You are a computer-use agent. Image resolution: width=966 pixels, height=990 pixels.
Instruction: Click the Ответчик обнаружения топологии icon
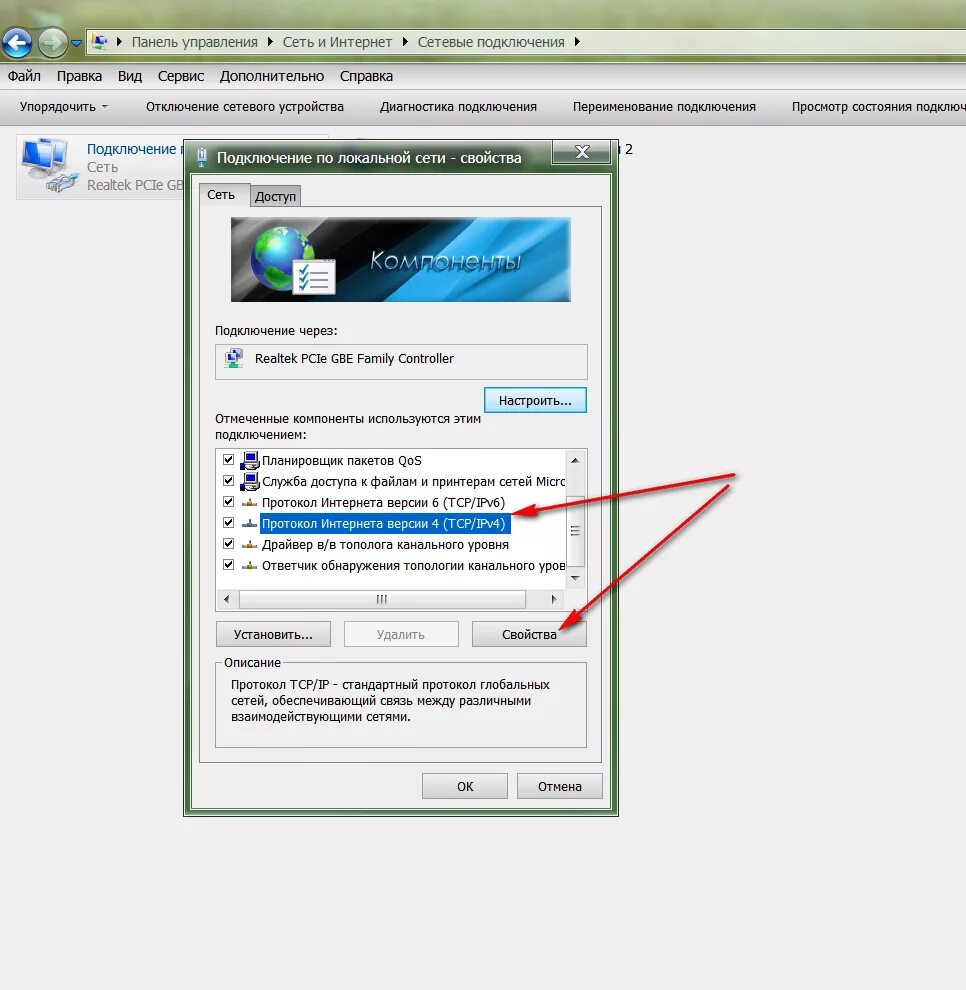click(x=250, y=565)
